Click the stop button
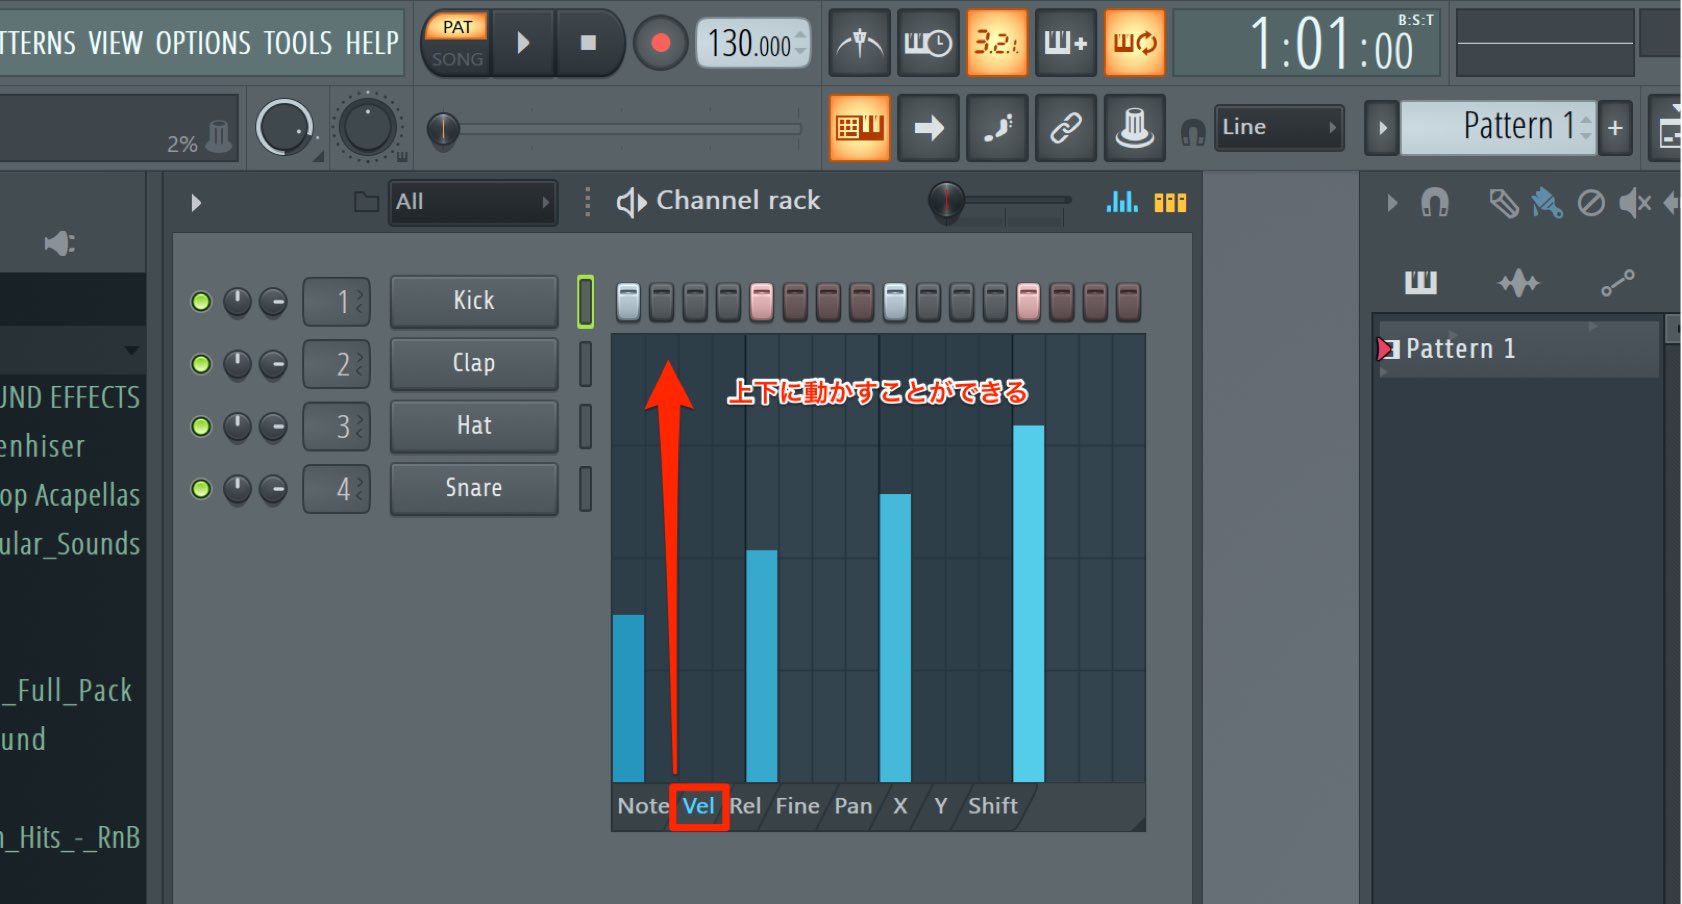The width and height of the screenshot is (1682, 904). [x=588, y=43]
